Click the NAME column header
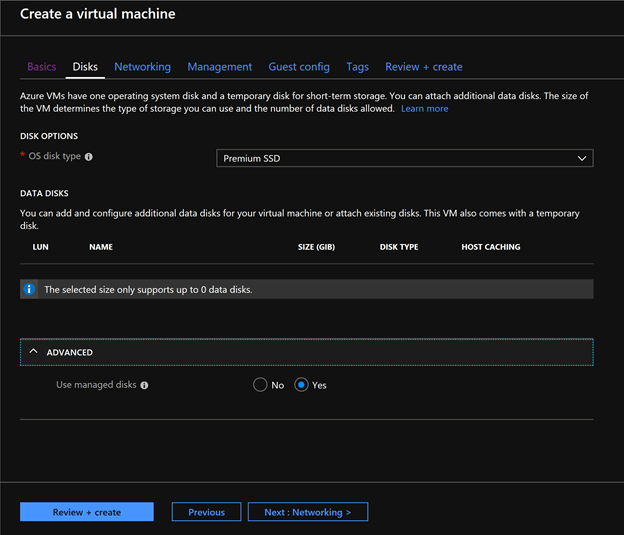Image resolution: width=624 pixels, height=535 pixels. click(101, 247)
